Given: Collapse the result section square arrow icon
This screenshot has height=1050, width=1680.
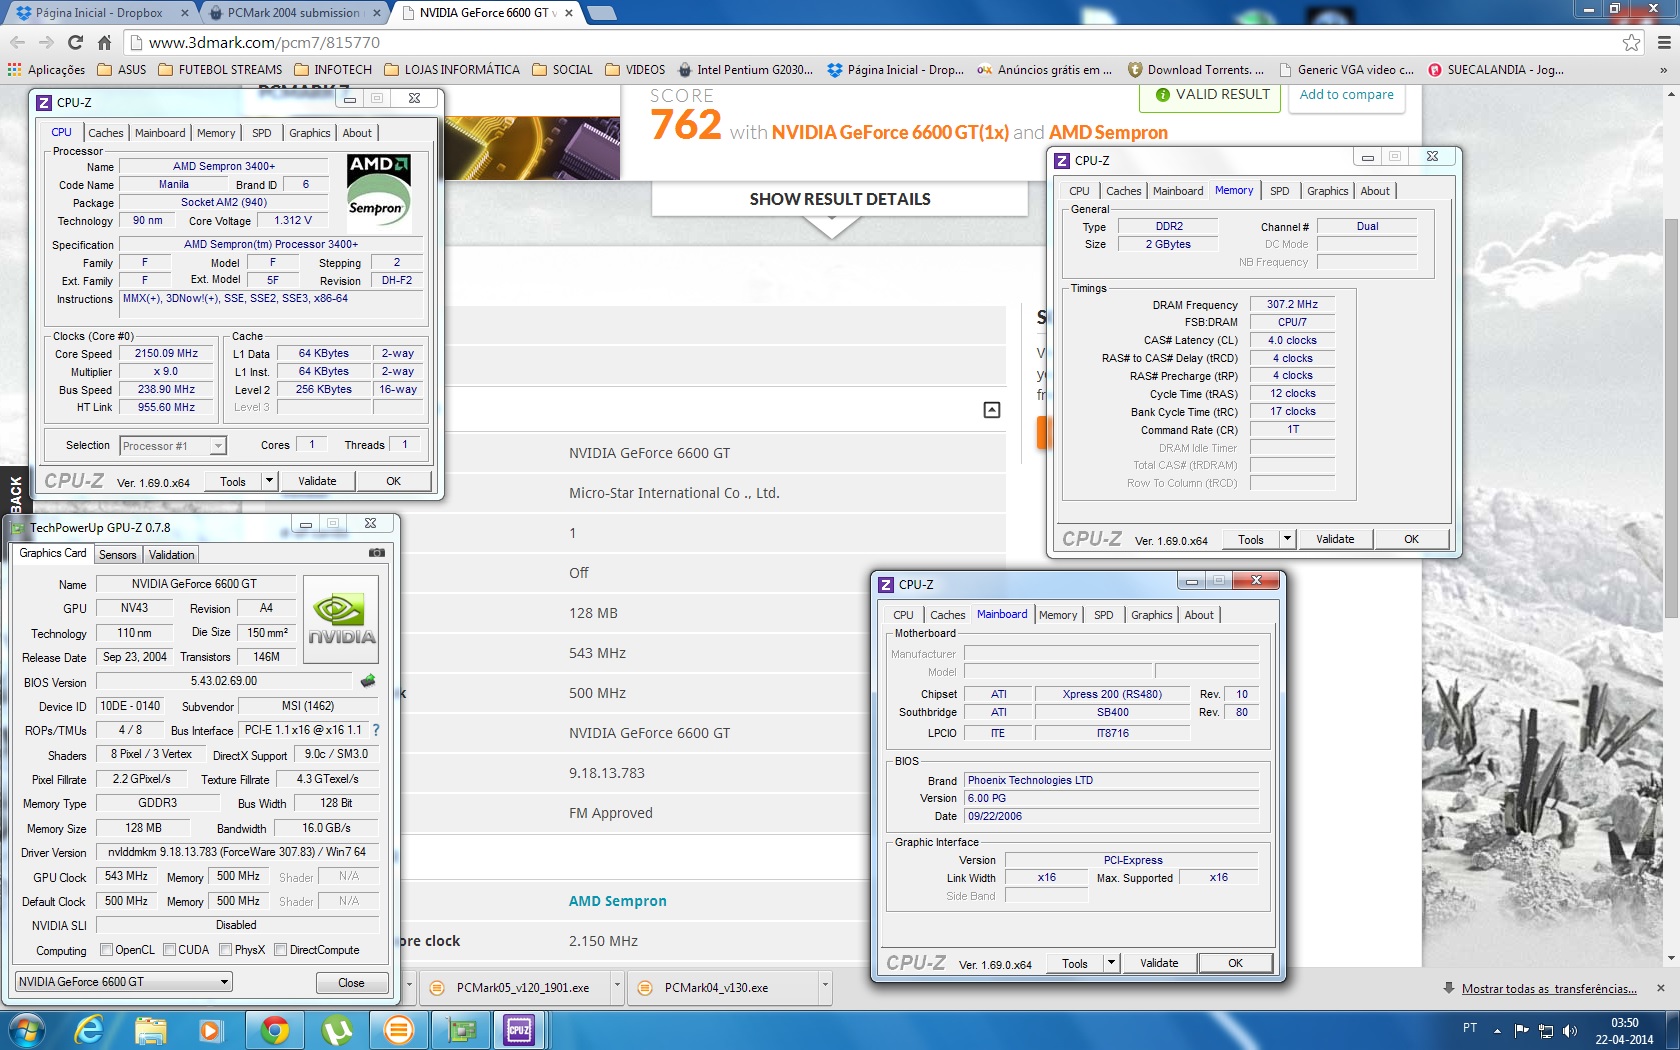Looking at the screenshot, I should pyautogui.click(x=992, y=410).
